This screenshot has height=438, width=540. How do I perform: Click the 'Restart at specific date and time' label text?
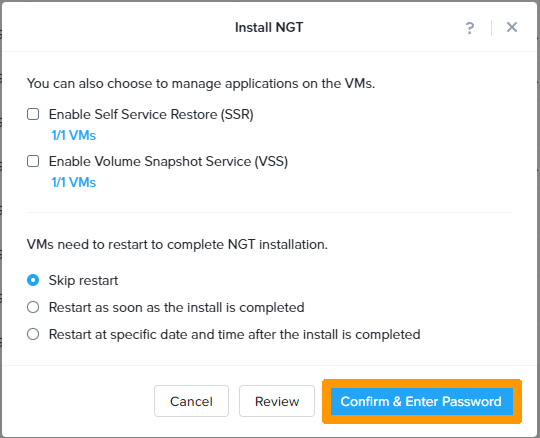click(235, 334)
